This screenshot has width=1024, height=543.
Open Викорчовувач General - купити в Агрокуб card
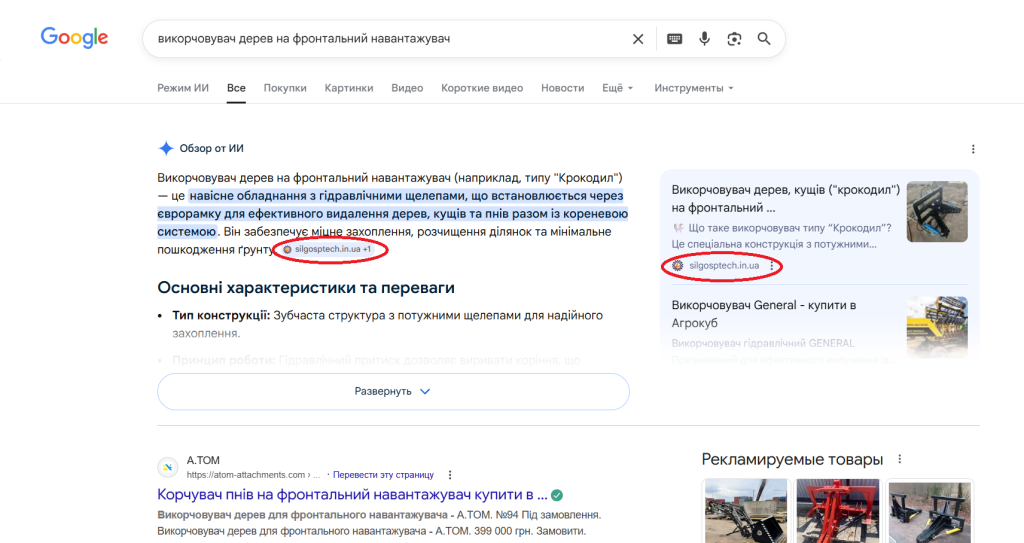(763, 314)
